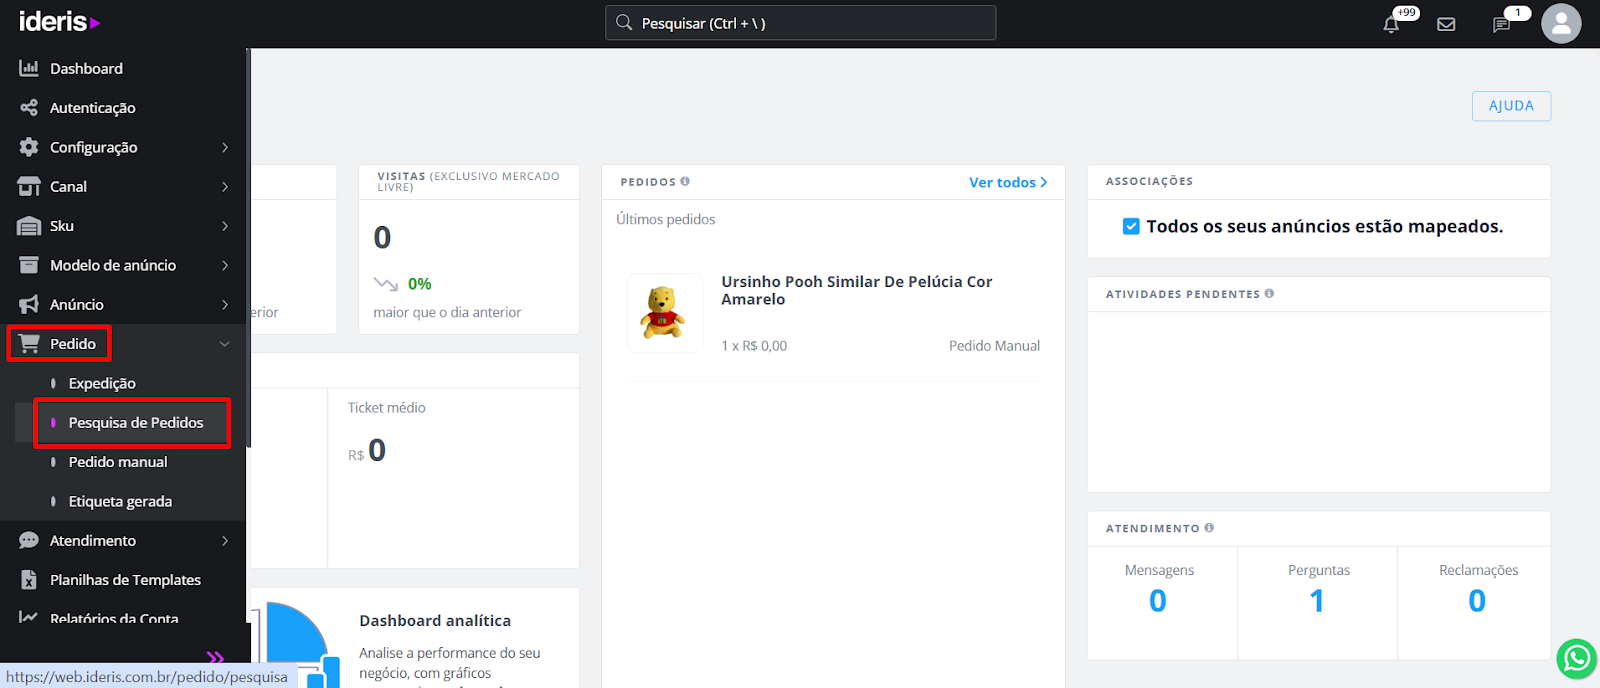
Task: Click the AJUDA button
Action: pos(1511,106)
